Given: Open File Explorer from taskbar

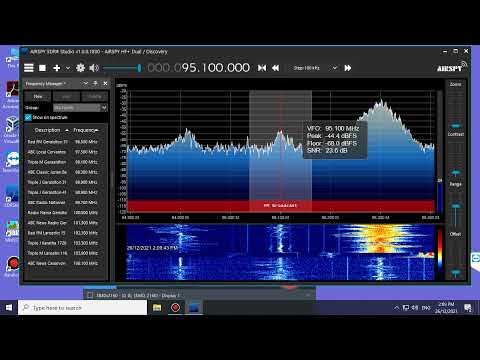Looking at the screenshot, I should [x=157, y=308].
